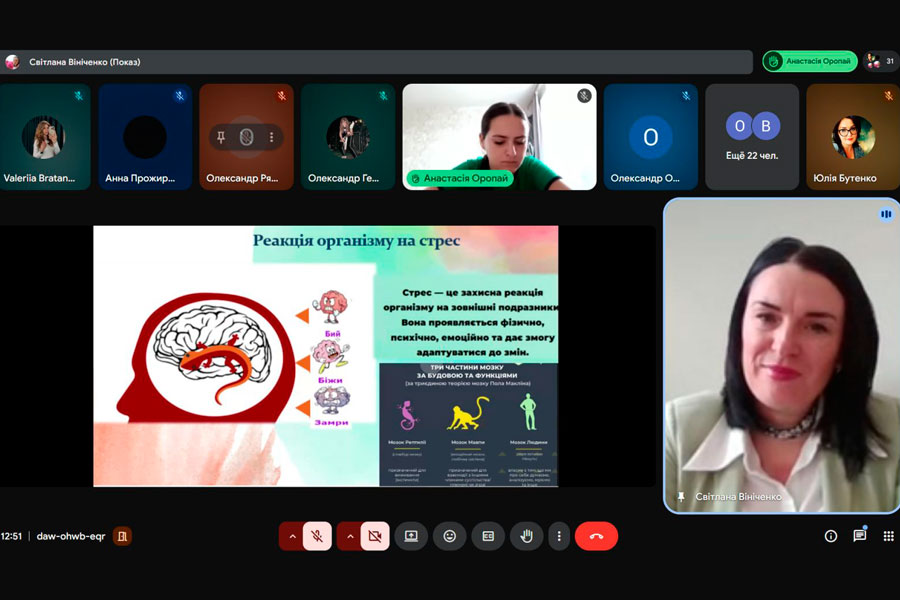Viewport: 900px width, 600px height.
Task: Click muted mic icon on Анна Прожир... tile
Action: coord(180,96)
